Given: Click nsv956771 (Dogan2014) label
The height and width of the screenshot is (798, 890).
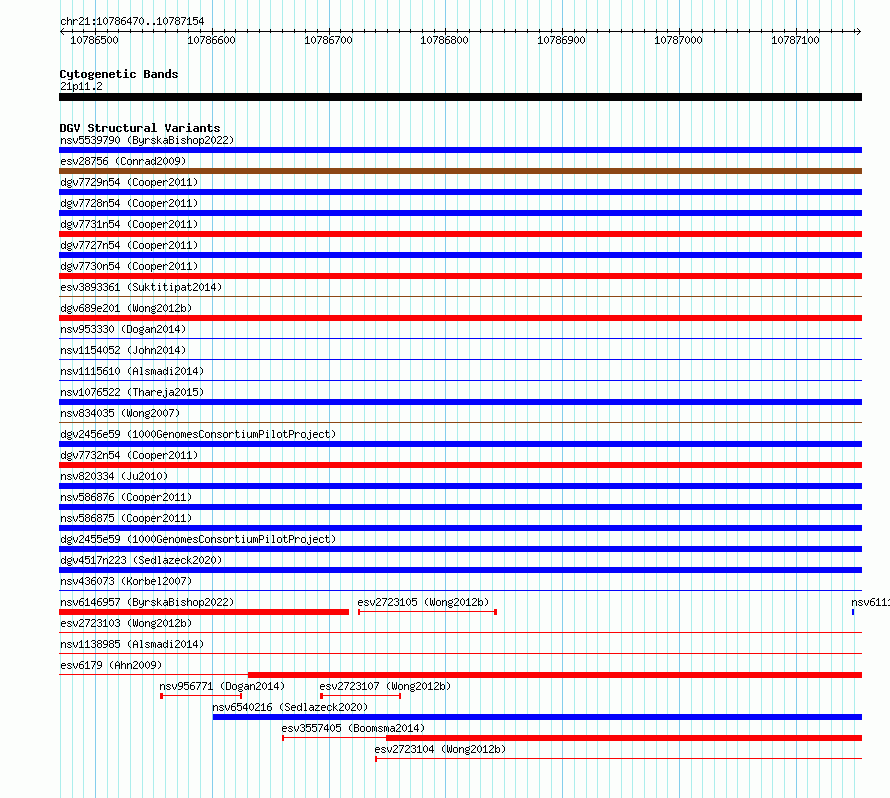Looking at the screenshot, I should [222, 686].
